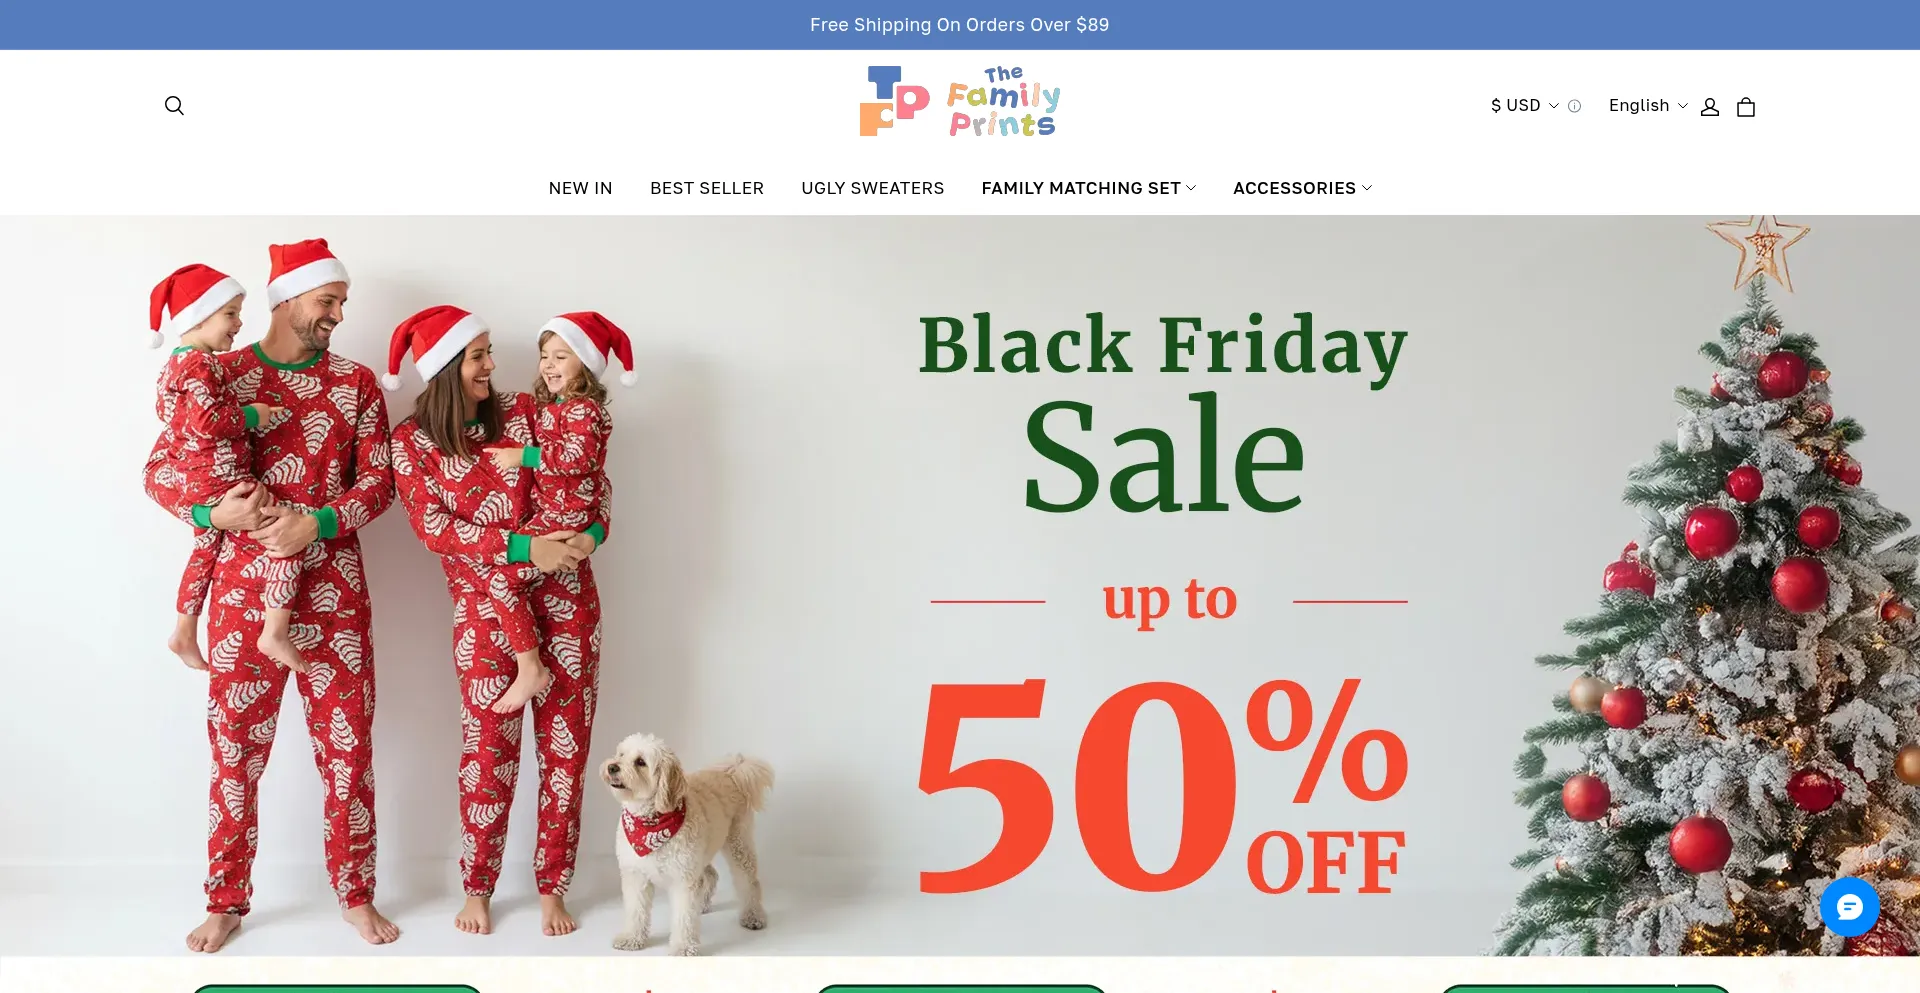Expand the USD currency selector

point(1524,106)
